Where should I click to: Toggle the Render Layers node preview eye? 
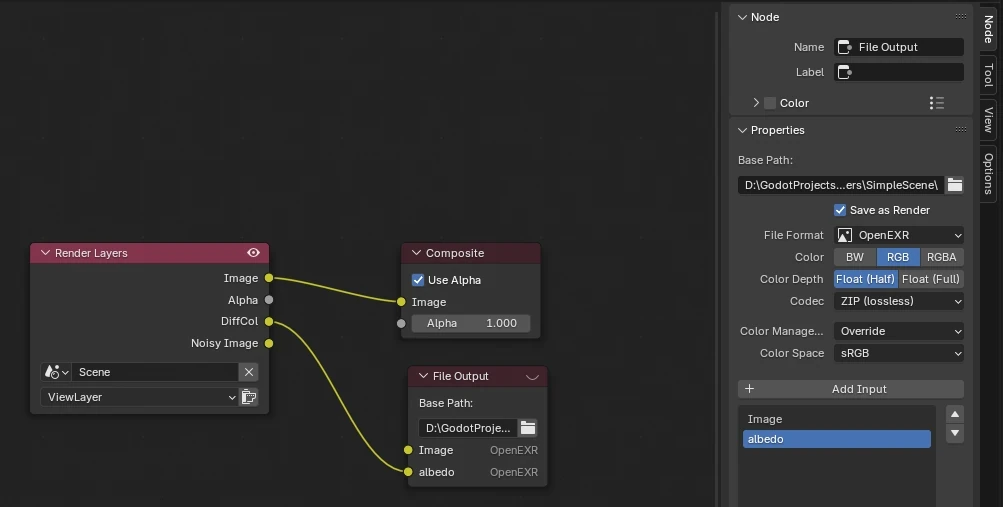(x=253, y=253)
